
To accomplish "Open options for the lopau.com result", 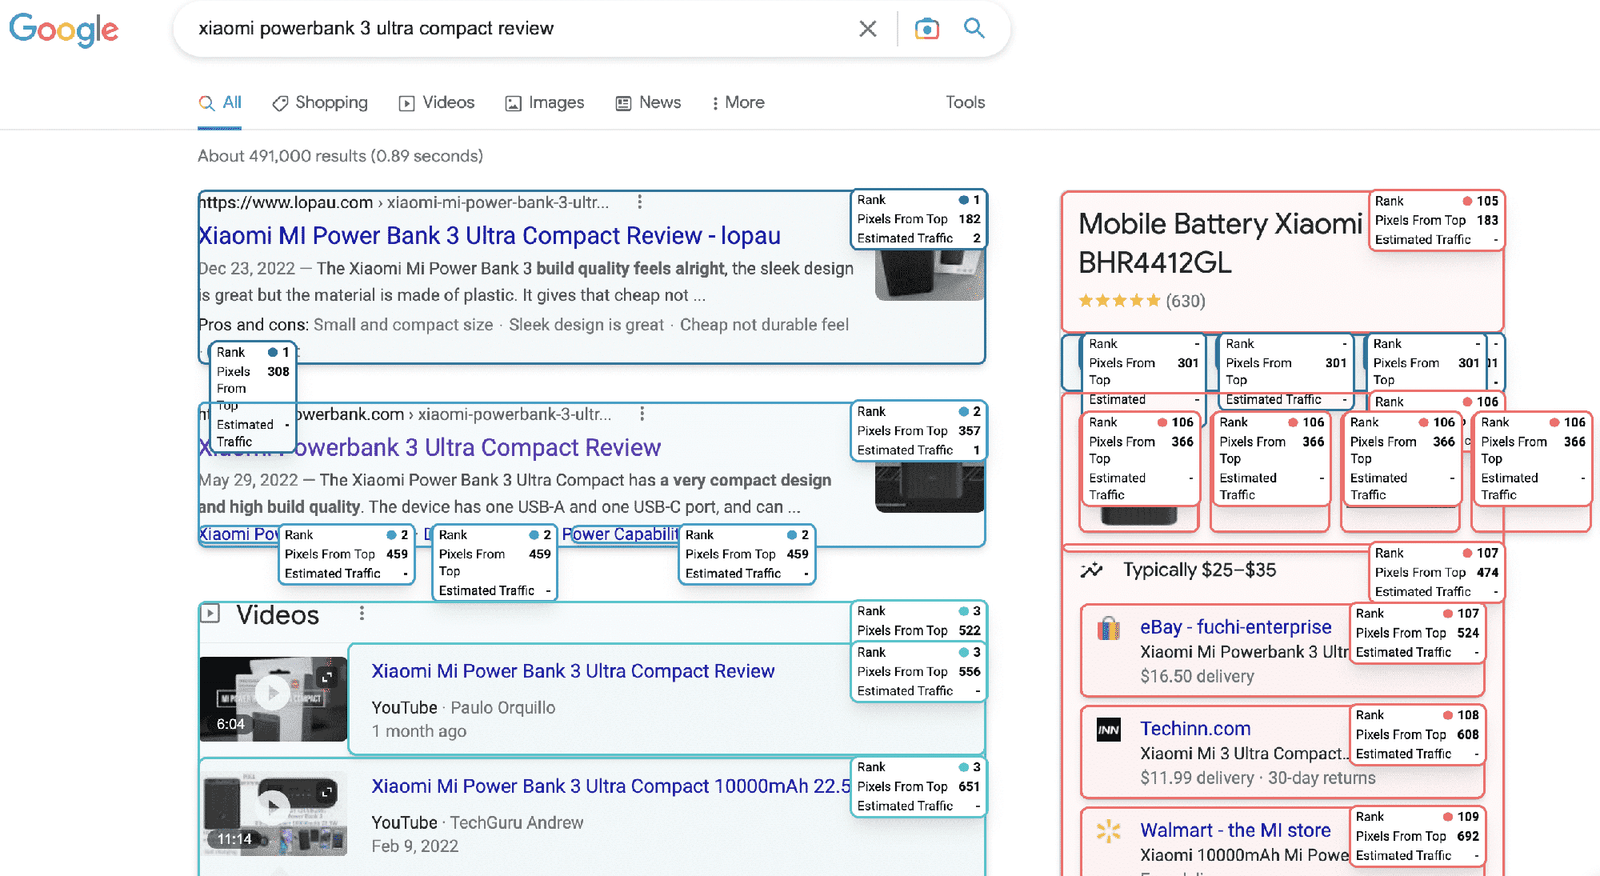I will click(x=640, y=202).
